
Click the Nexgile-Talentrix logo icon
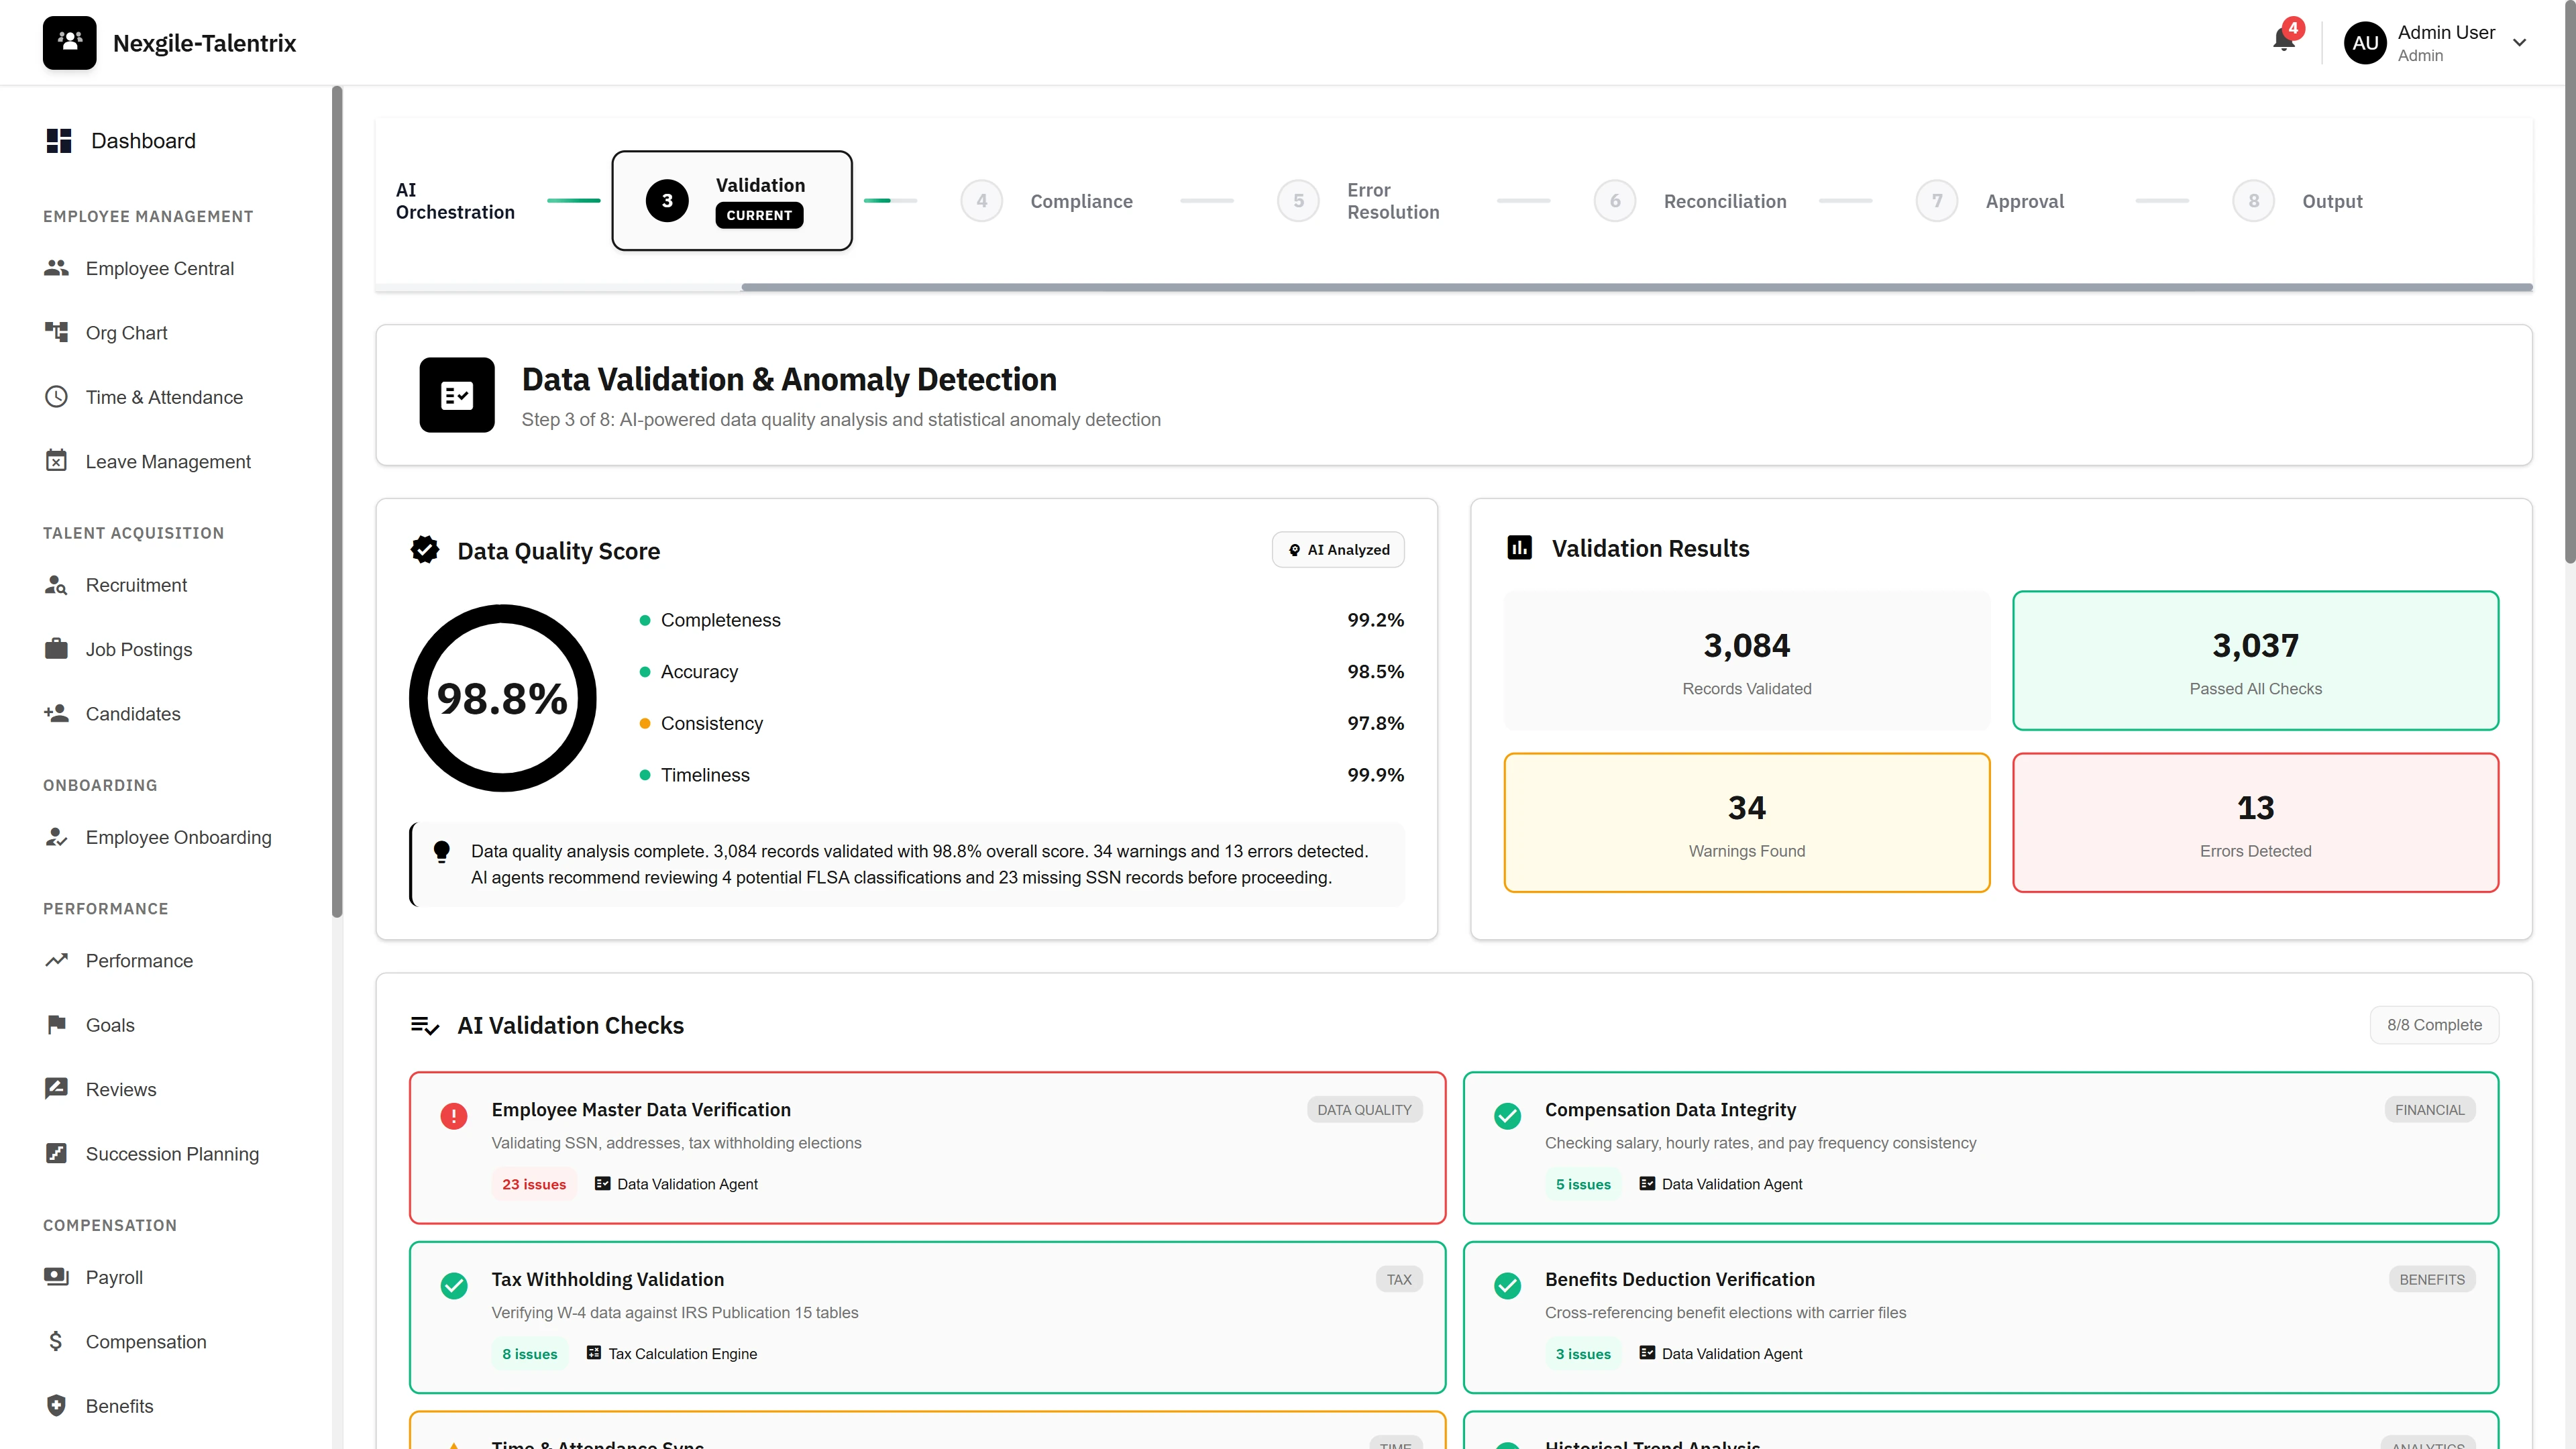[69, 42]
